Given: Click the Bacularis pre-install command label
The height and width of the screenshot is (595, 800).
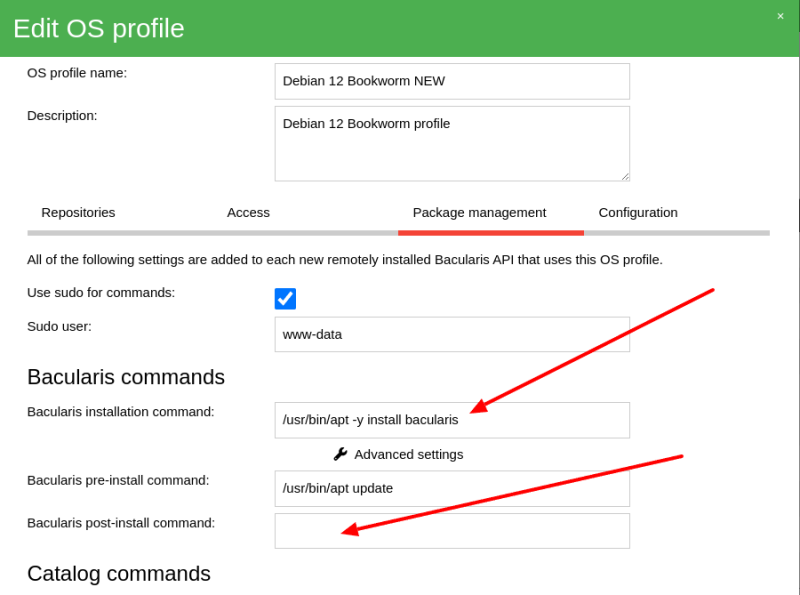Looking at the screenshot, I should 118,480.
